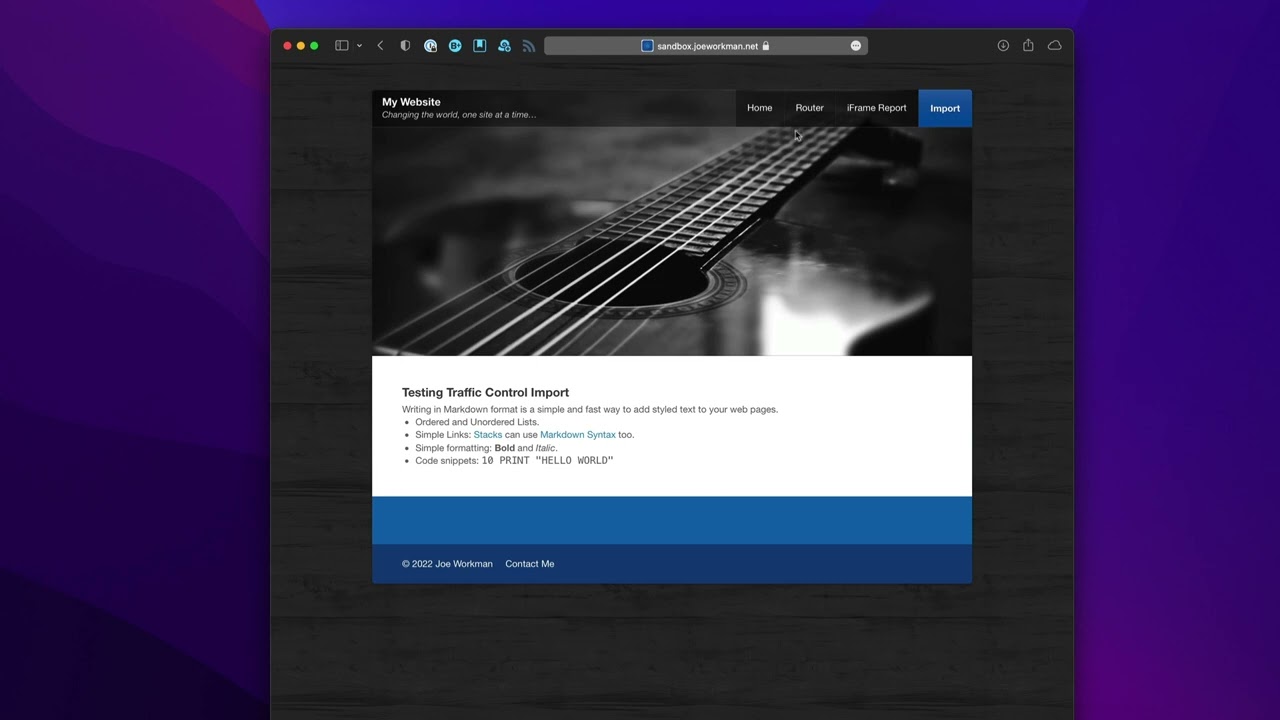Screen dimensions: 1280x720
Task: Click the address bar showing sandbox.joeworkman.net
Action: click(706, 46)
